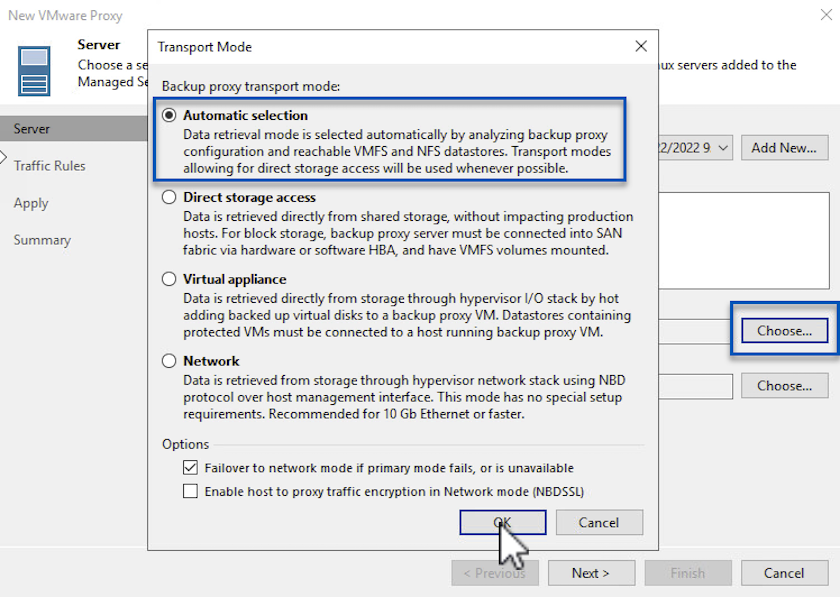The height and width of the screenshot is (597, 840).
Task: Open the Server wizard step
Action: pyautogui.click(x=73, y=129)
